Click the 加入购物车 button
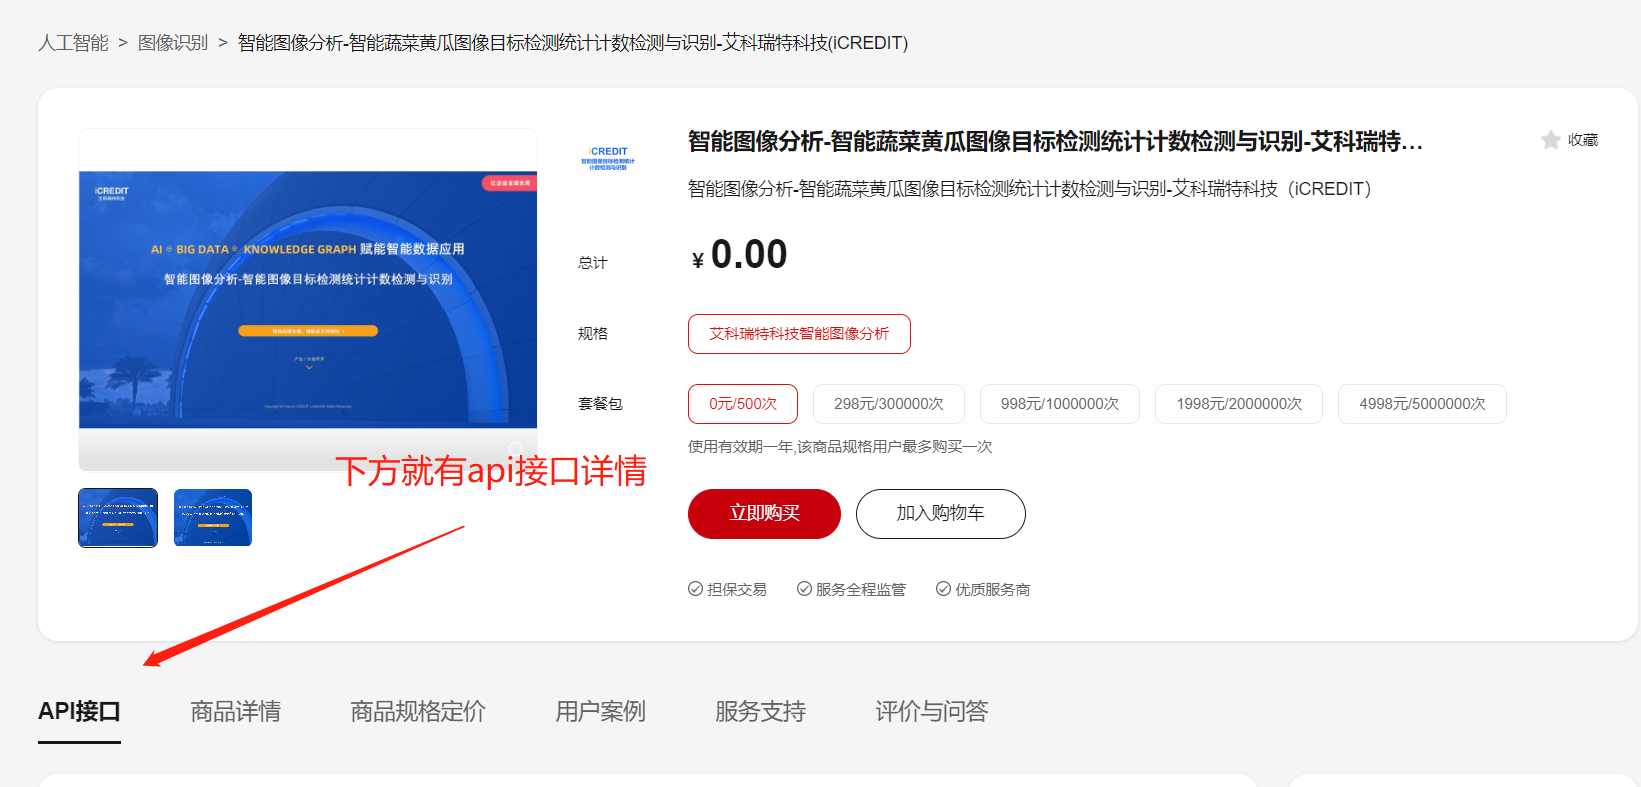Image resolution: width=1641 pixels, height=787 pixels. [x=941, y=514]
